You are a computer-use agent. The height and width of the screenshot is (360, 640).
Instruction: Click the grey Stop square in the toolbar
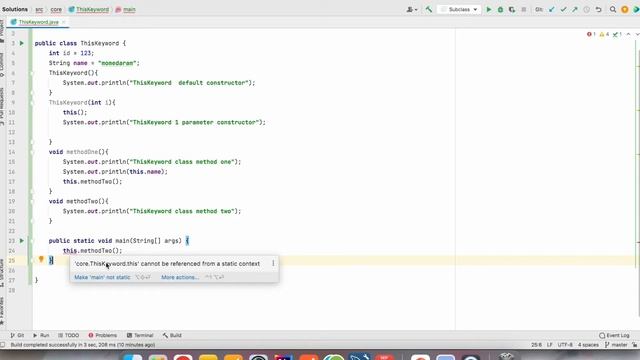tap(524, 9)
